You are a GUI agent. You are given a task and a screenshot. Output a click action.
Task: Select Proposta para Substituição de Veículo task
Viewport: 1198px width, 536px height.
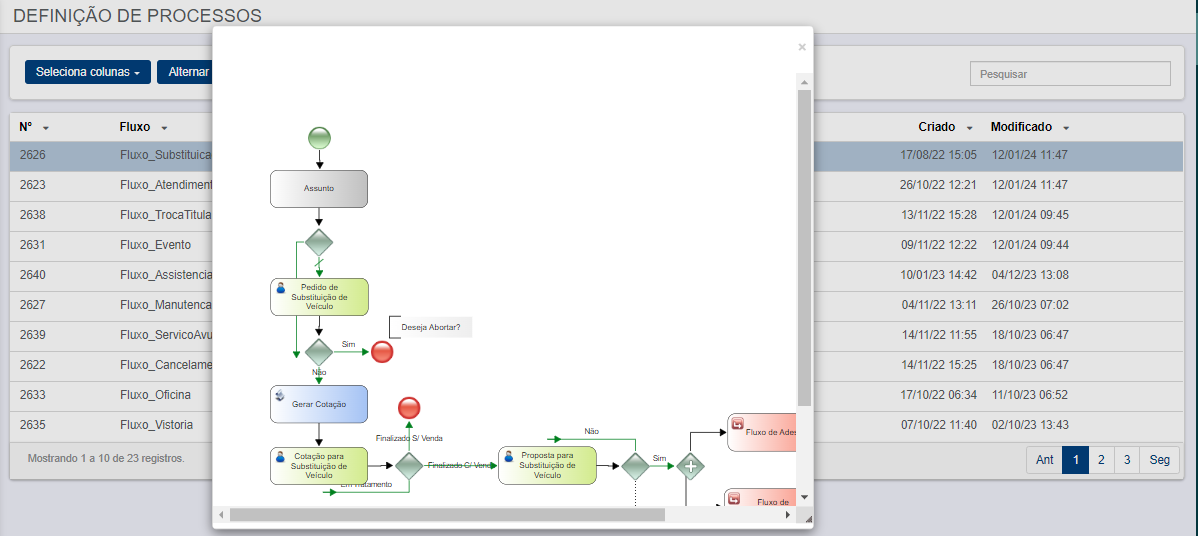547,466
